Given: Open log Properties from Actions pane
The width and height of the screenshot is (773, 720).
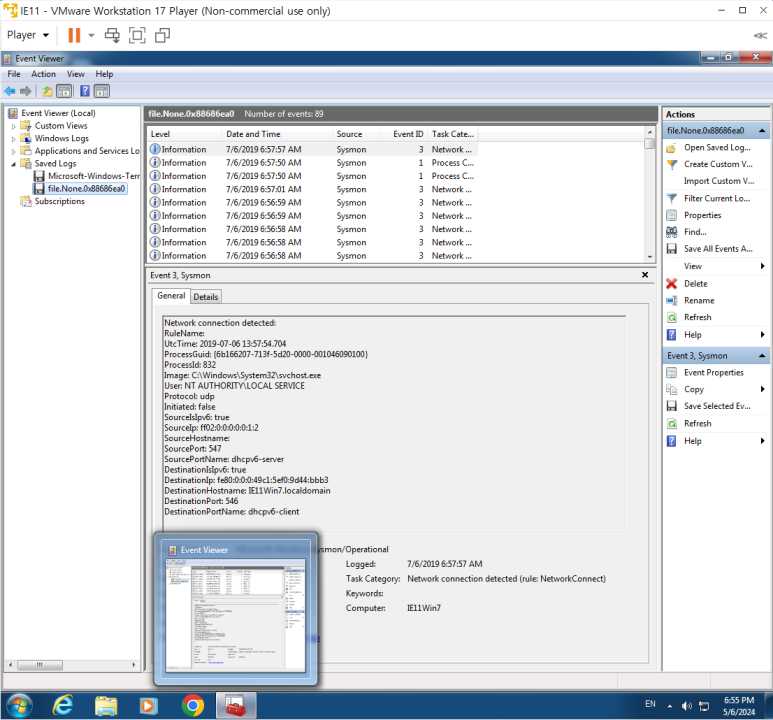Looking at the screenshot, I should point(702,215).
